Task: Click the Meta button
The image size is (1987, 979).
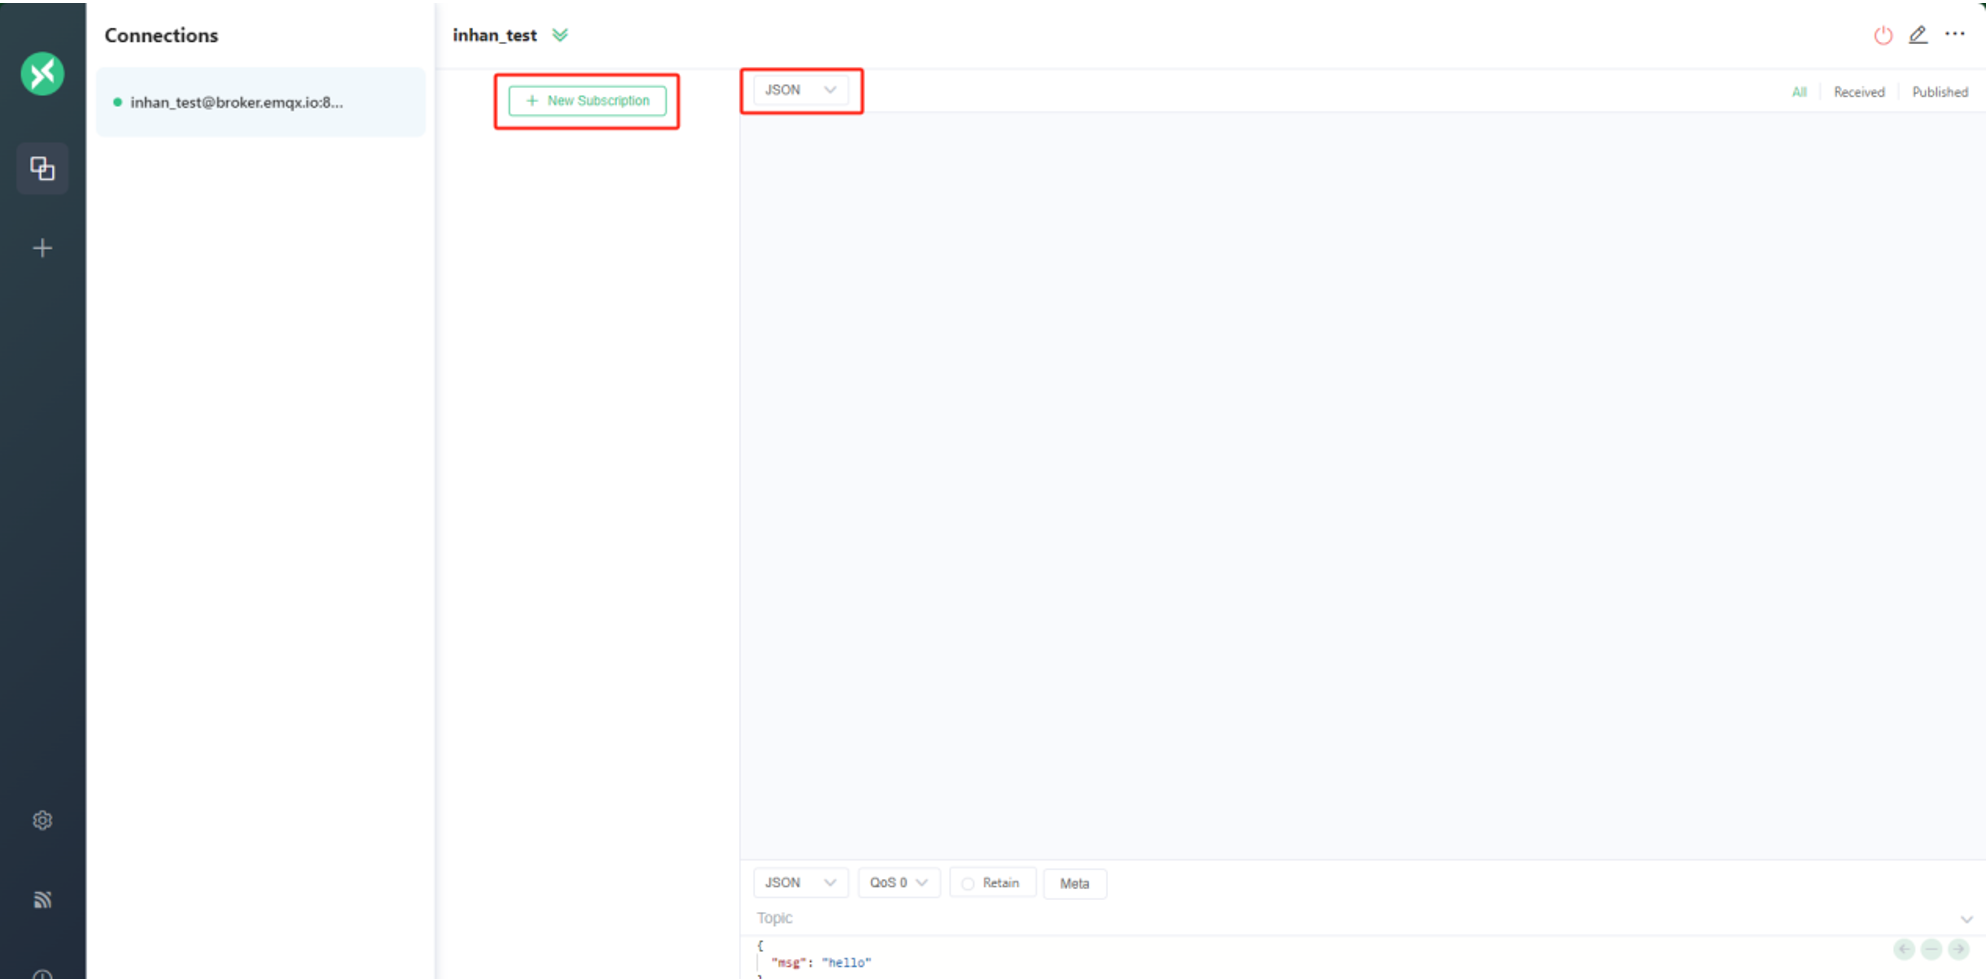Action: (1074, 883)
